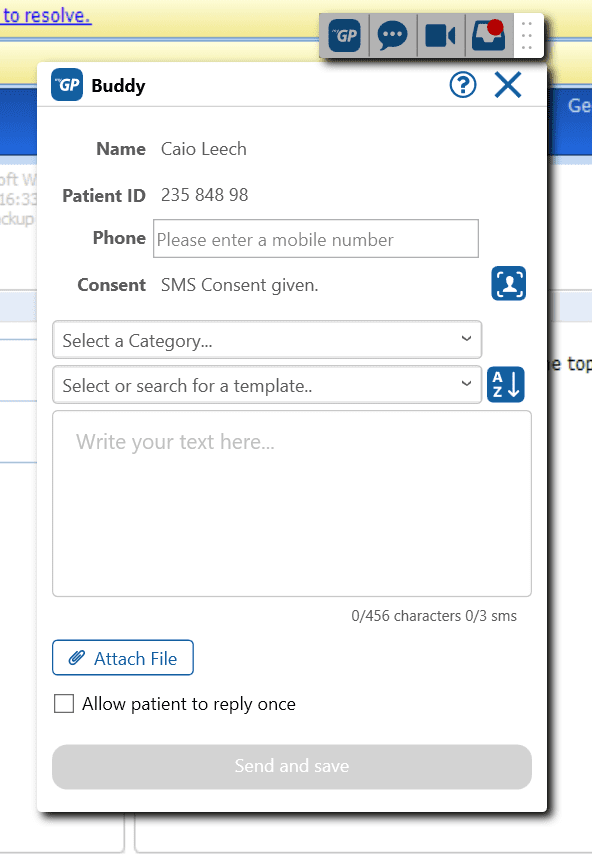Image resolution: width=592 pixels, height=855 pixels.
Task: Sort templates alphabetically with A-Z icon
Action: (506, 384)
